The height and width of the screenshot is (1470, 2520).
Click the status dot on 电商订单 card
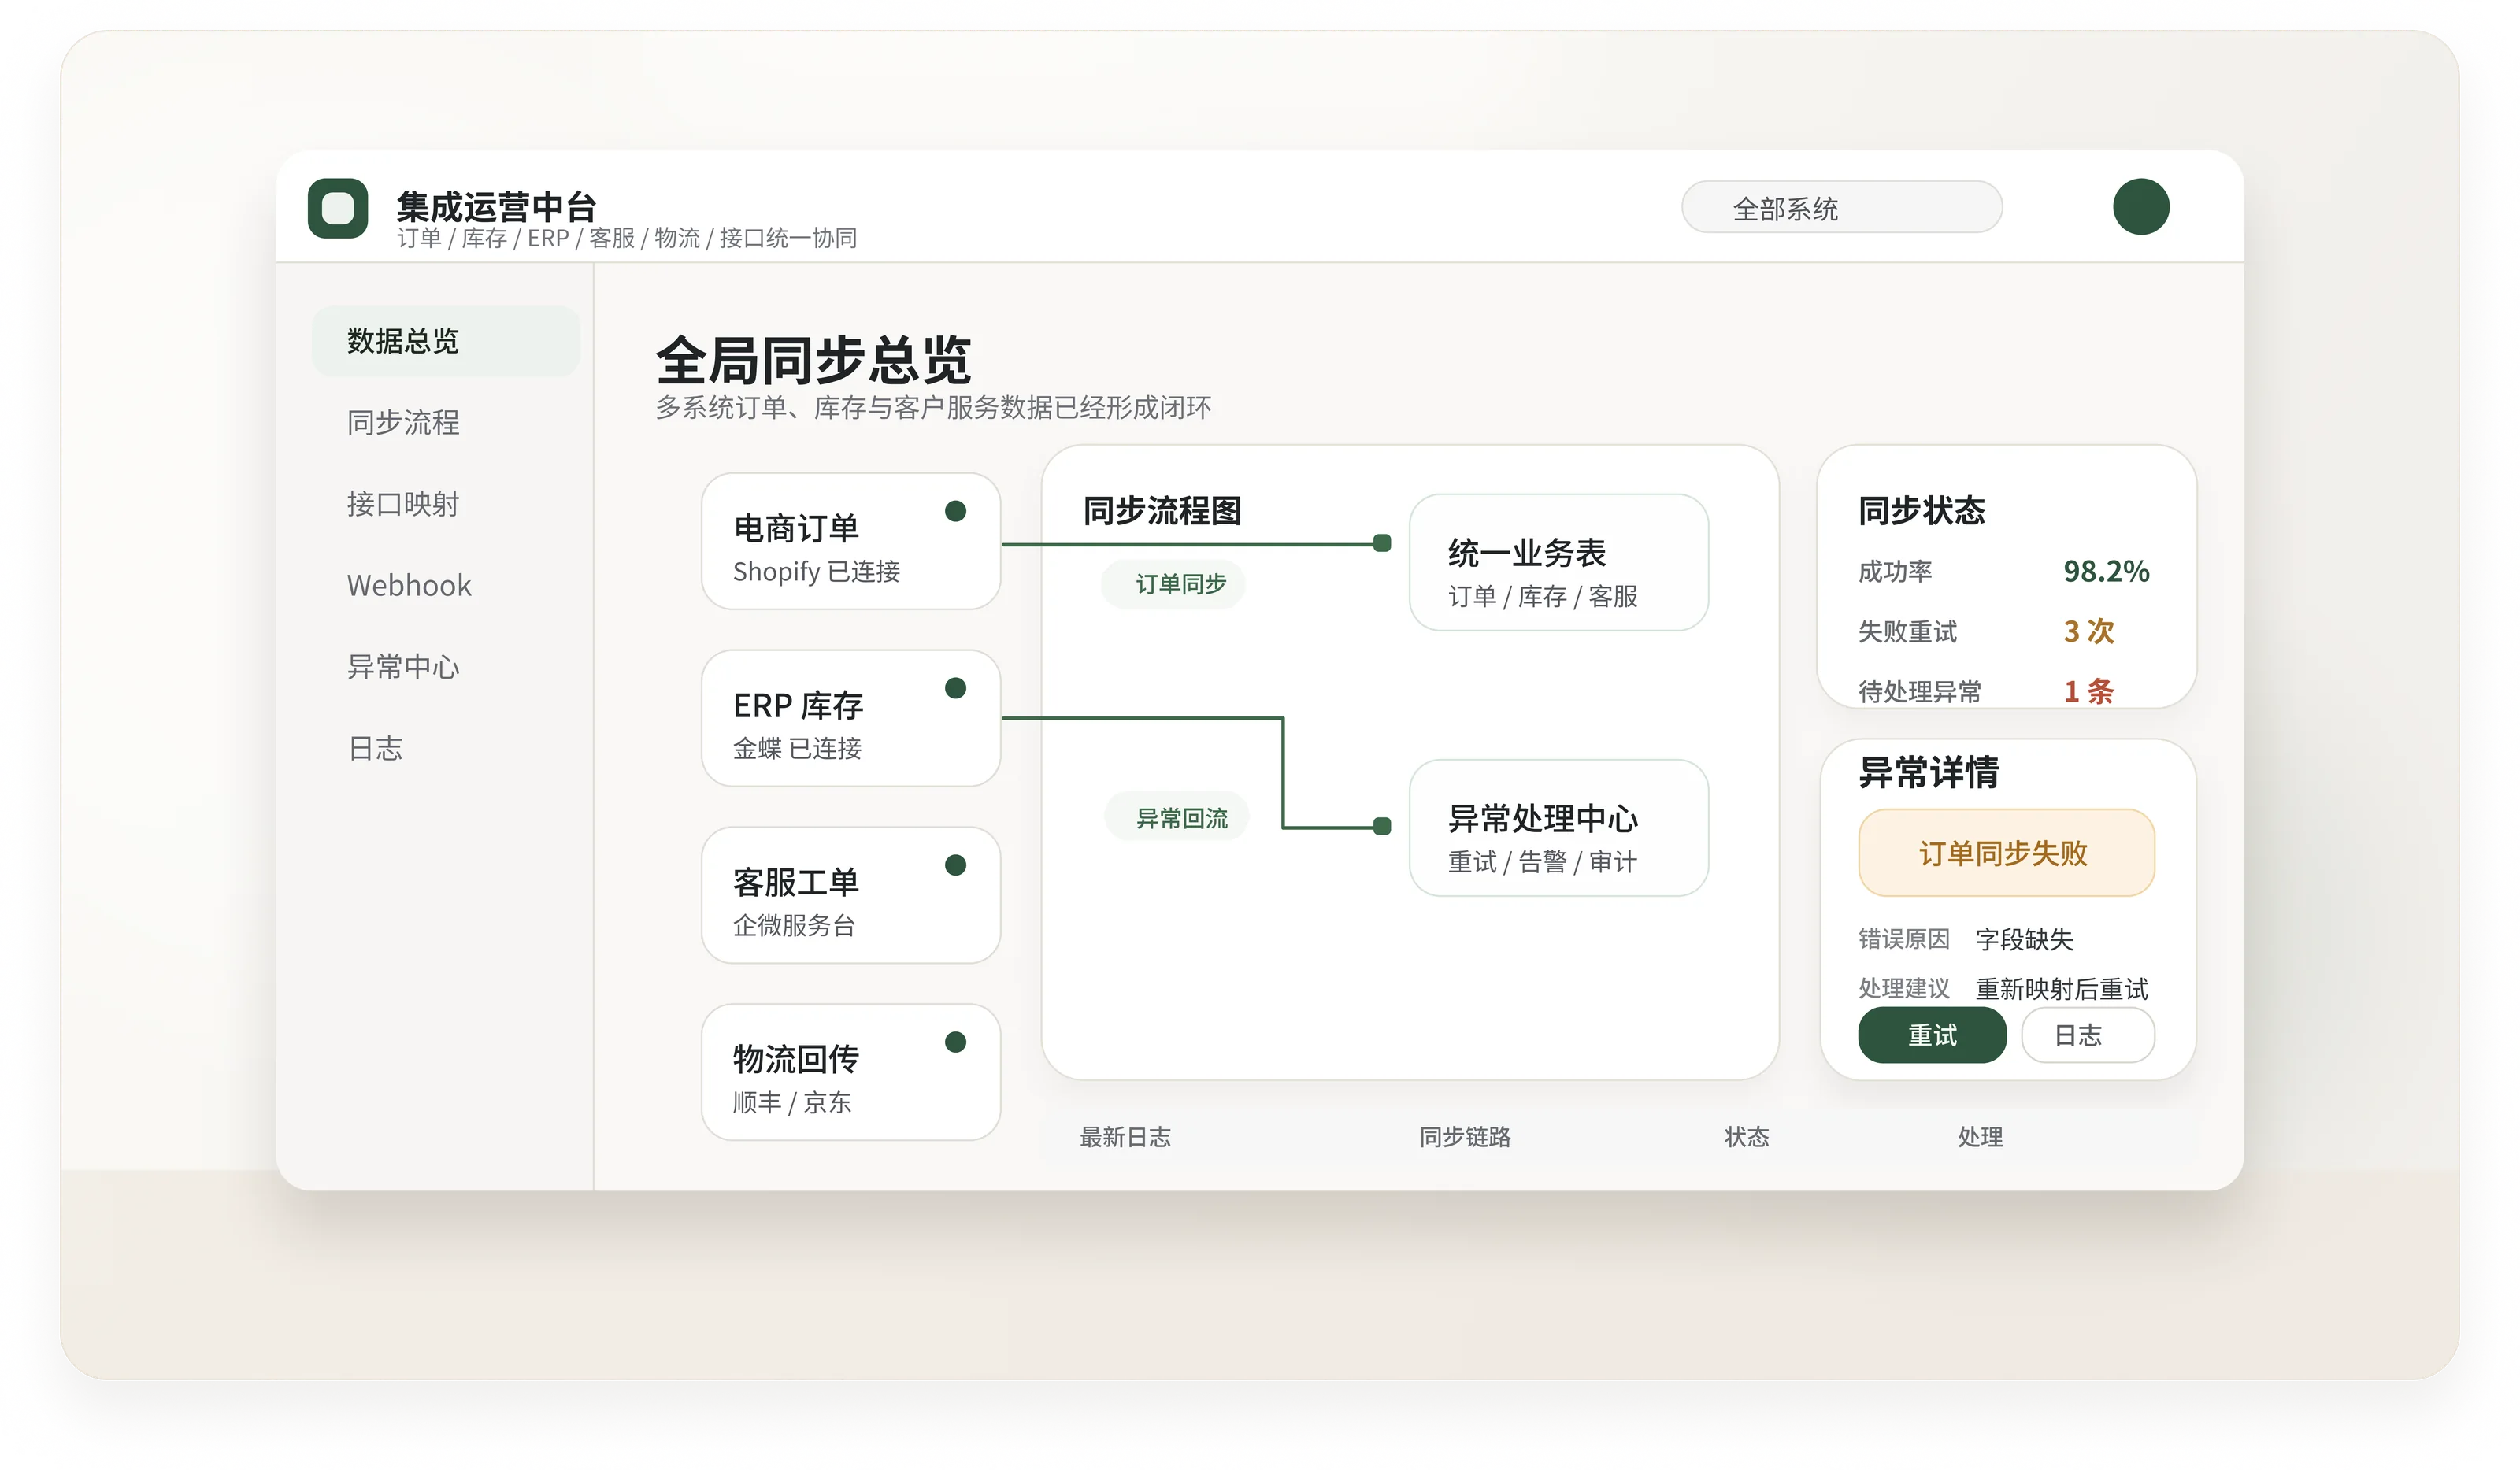957,512
